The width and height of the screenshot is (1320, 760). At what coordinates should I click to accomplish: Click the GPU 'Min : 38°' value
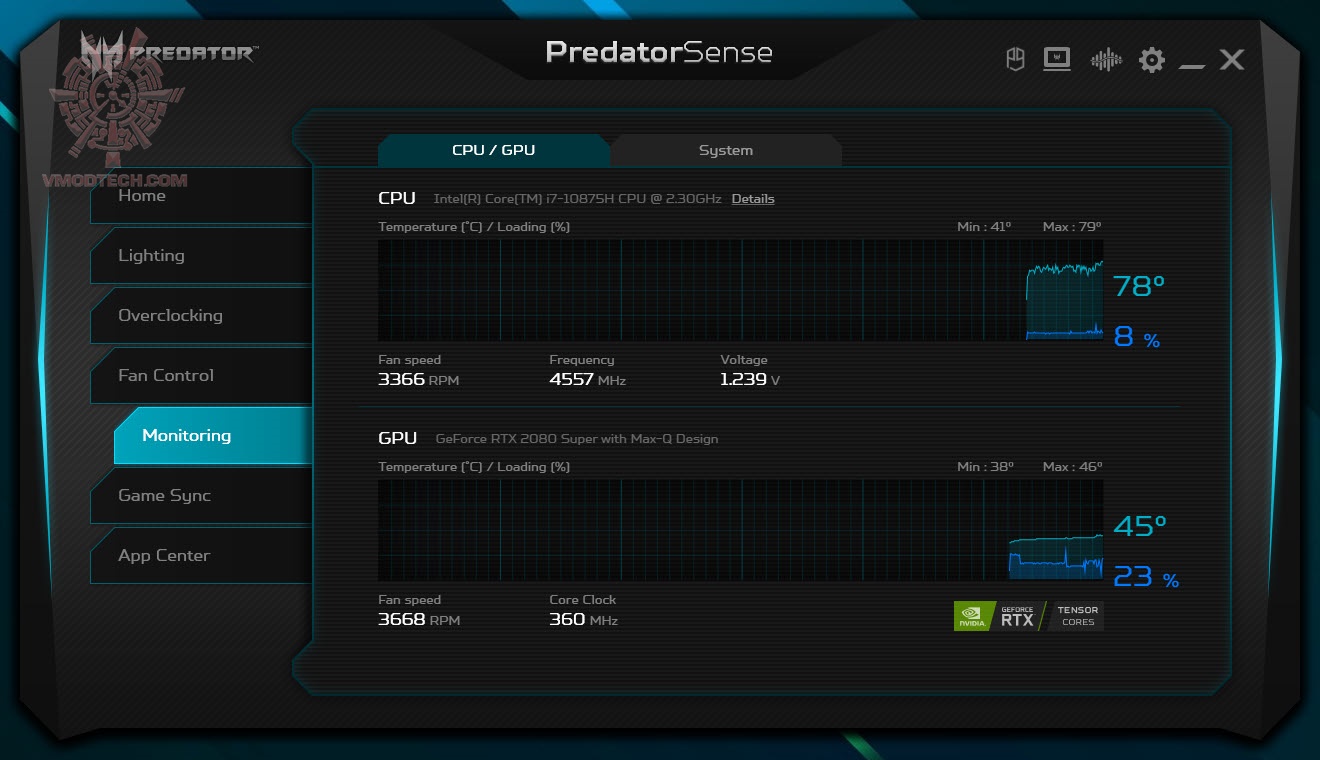tap(985, 467)
